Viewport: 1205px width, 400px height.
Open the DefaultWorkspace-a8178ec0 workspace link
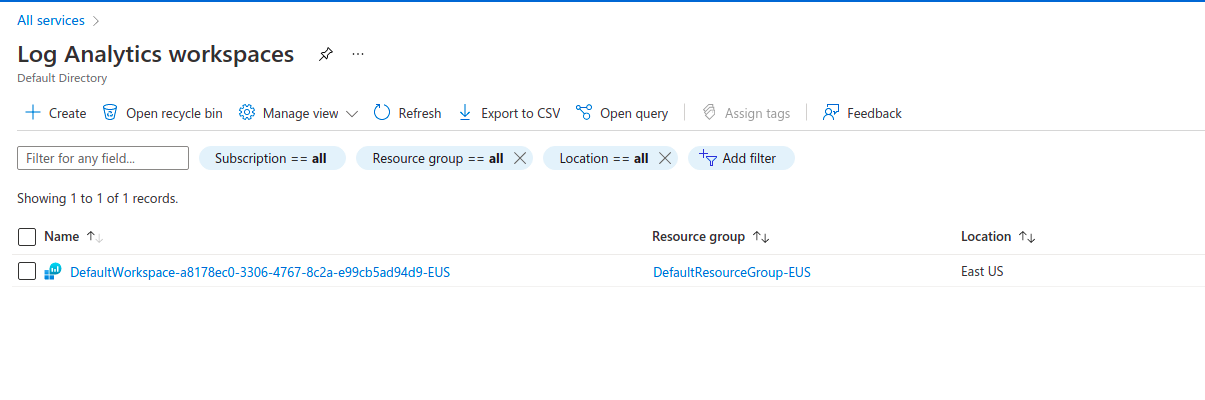pyautogui.click(x=260, y=272)
